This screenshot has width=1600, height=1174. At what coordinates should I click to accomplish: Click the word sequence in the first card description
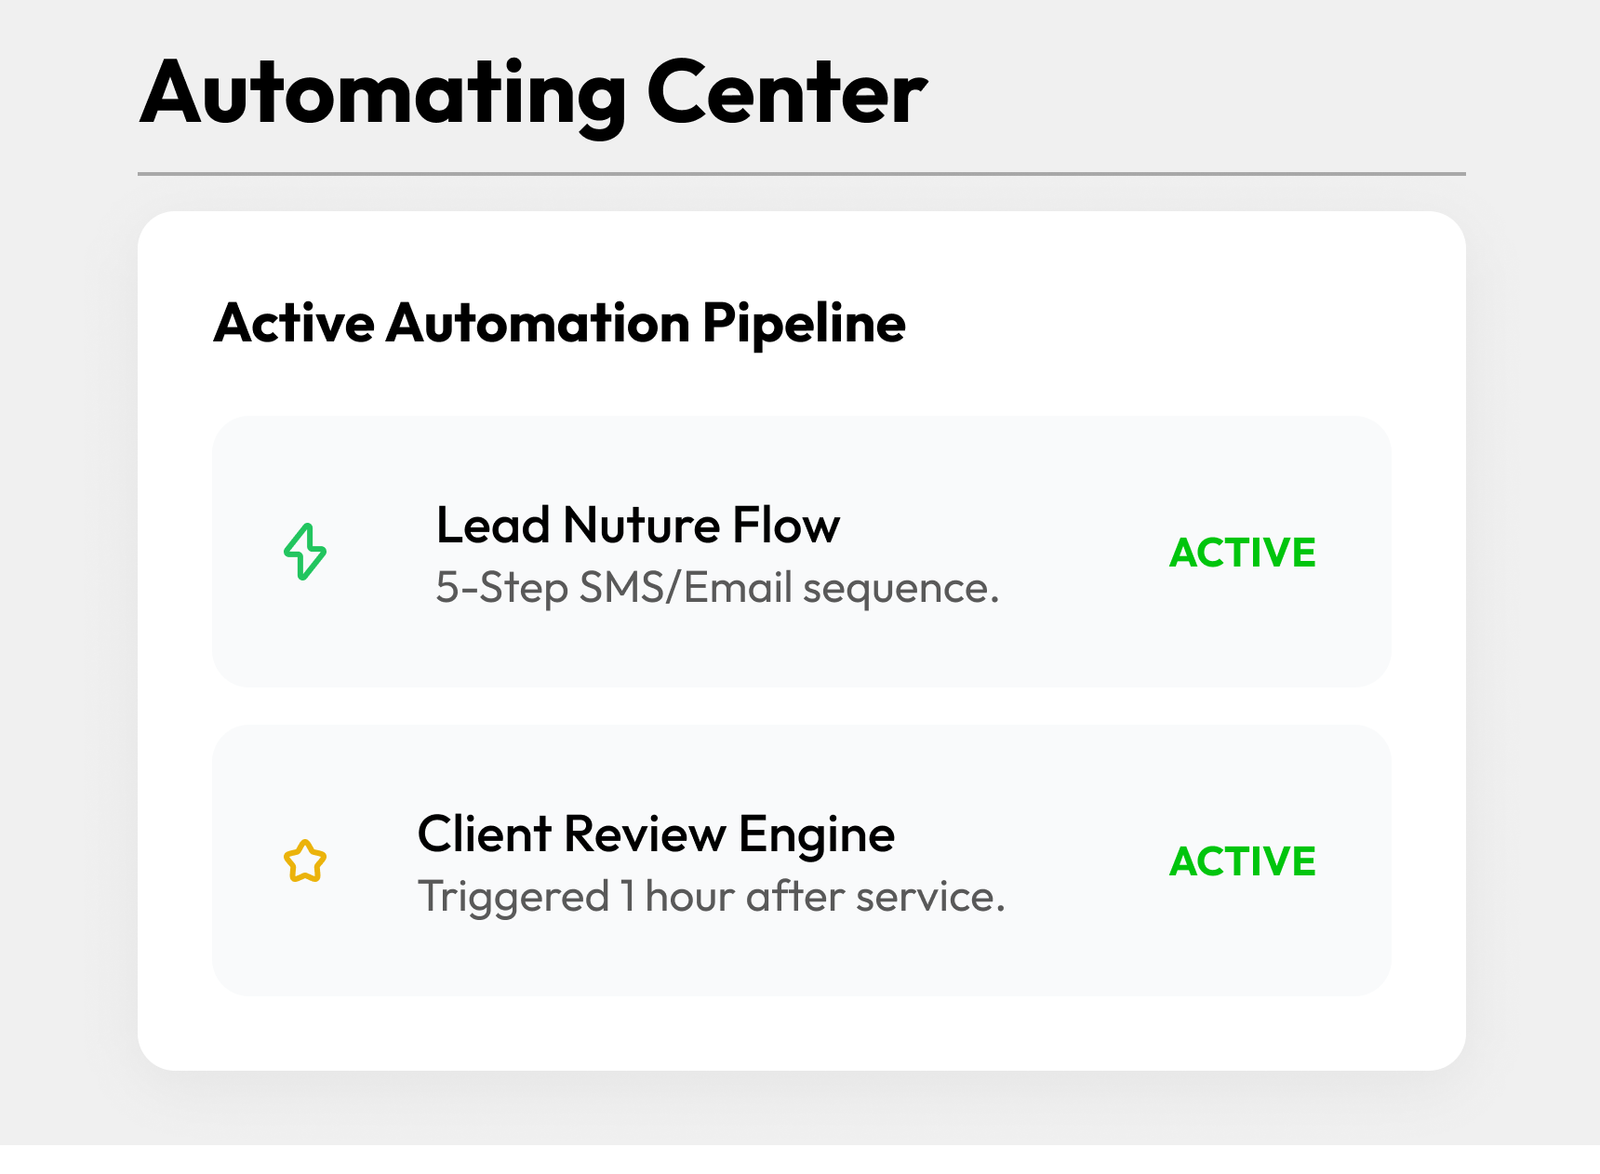900,588
